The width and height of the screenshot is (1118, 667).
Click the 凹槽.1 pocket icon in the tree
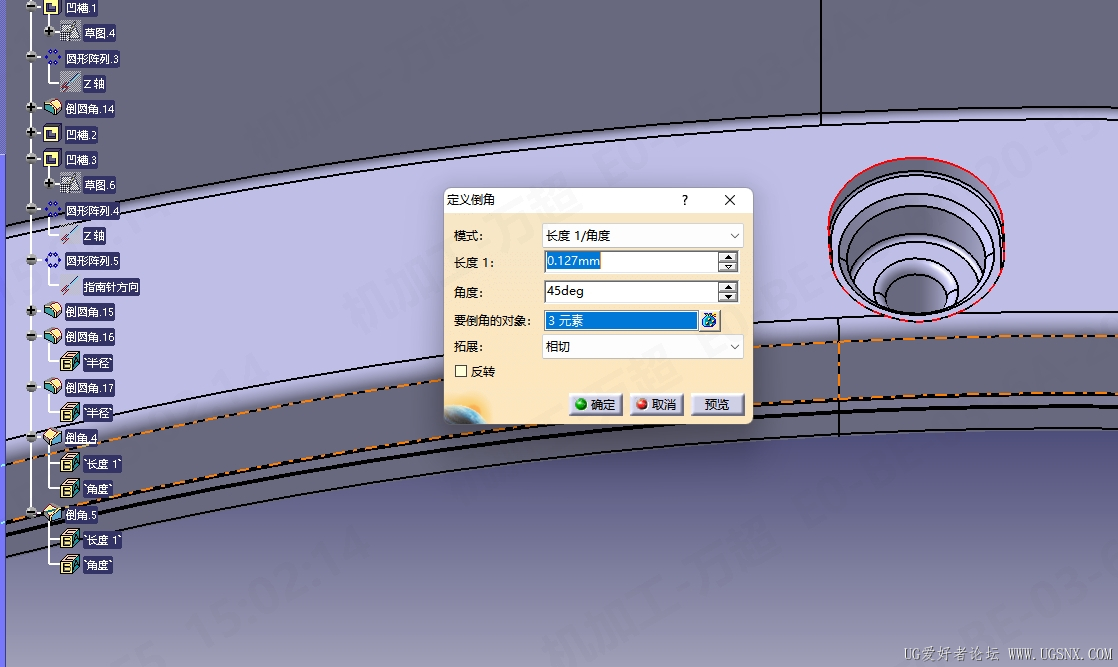point(51,8)
